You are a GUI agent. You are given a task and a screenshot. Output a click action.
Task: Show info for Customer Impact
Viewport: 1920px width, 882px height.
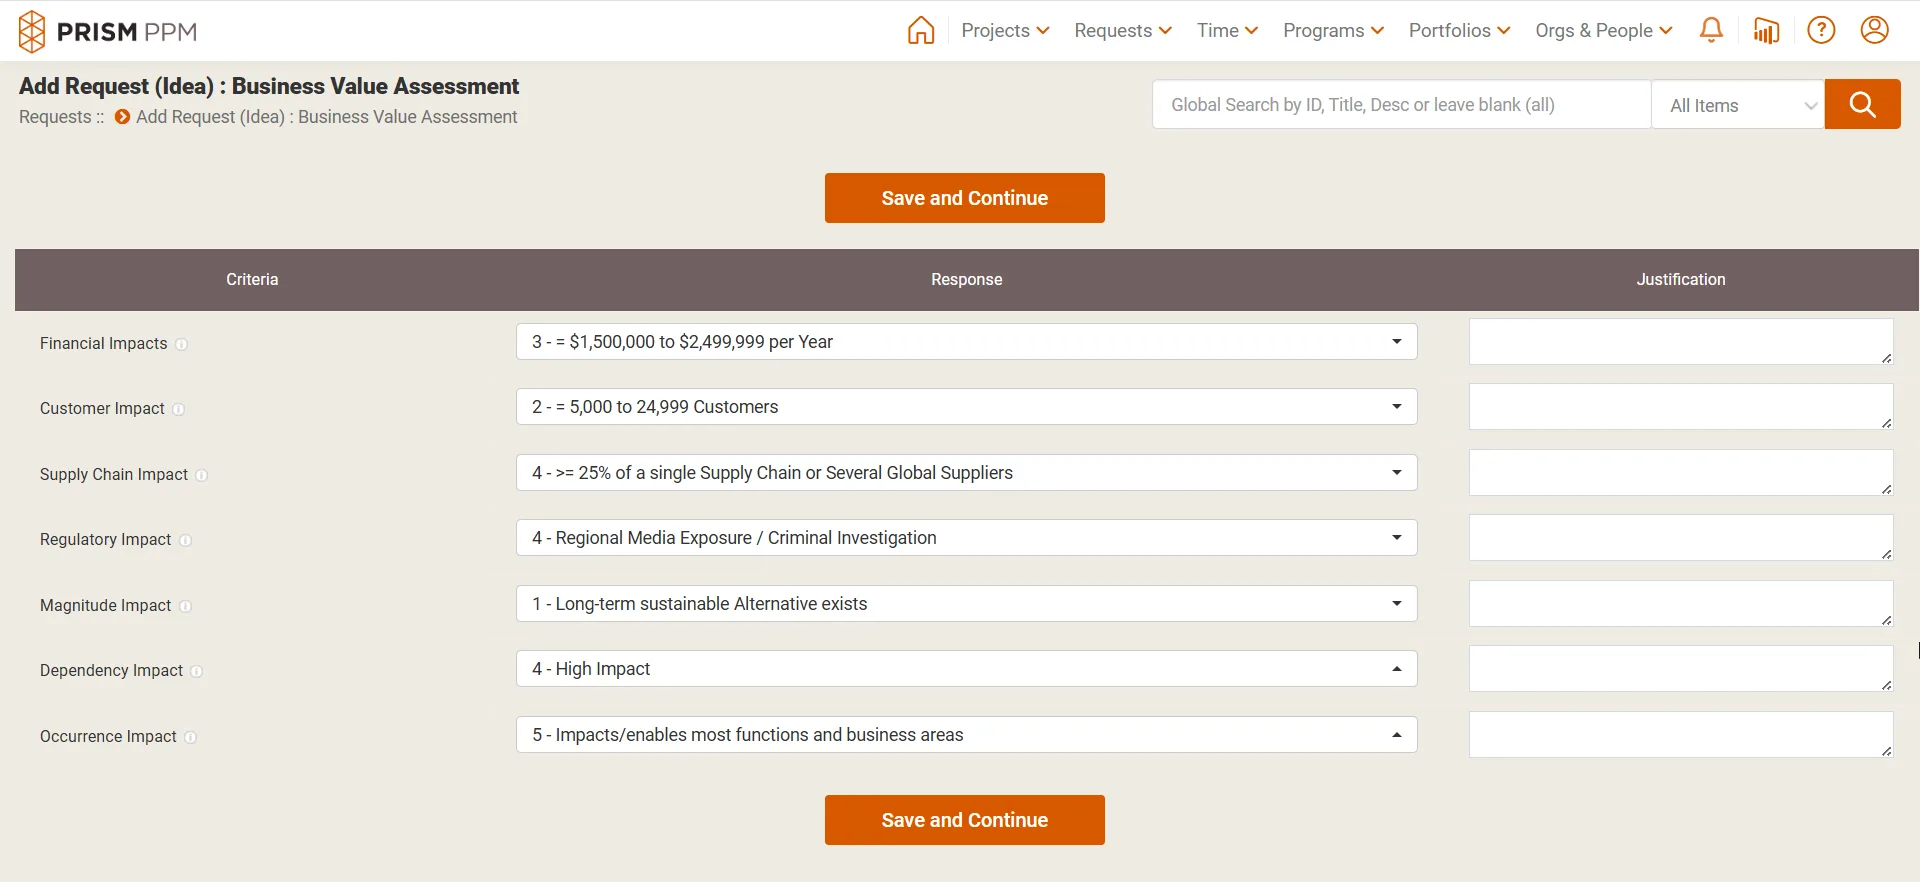pos(178,409)
